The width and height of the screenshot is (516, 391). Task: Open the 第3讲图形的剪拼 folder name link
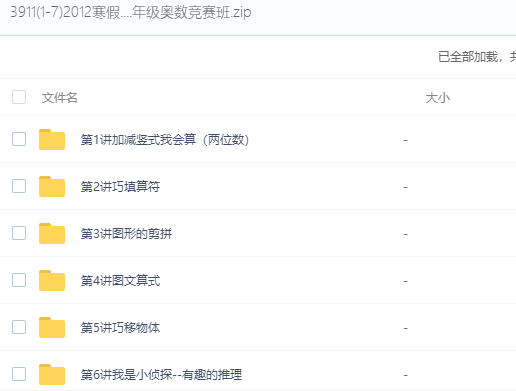click(x=126, y=234)
